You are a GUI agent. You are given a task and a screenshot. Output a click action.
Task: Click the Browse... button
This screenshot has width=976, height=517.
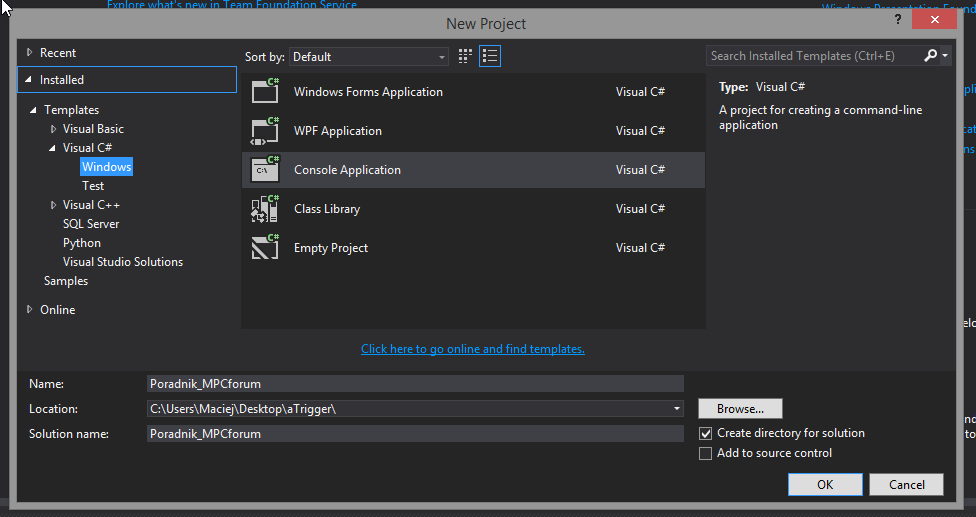pyautogui.click(x=740, y=409)
